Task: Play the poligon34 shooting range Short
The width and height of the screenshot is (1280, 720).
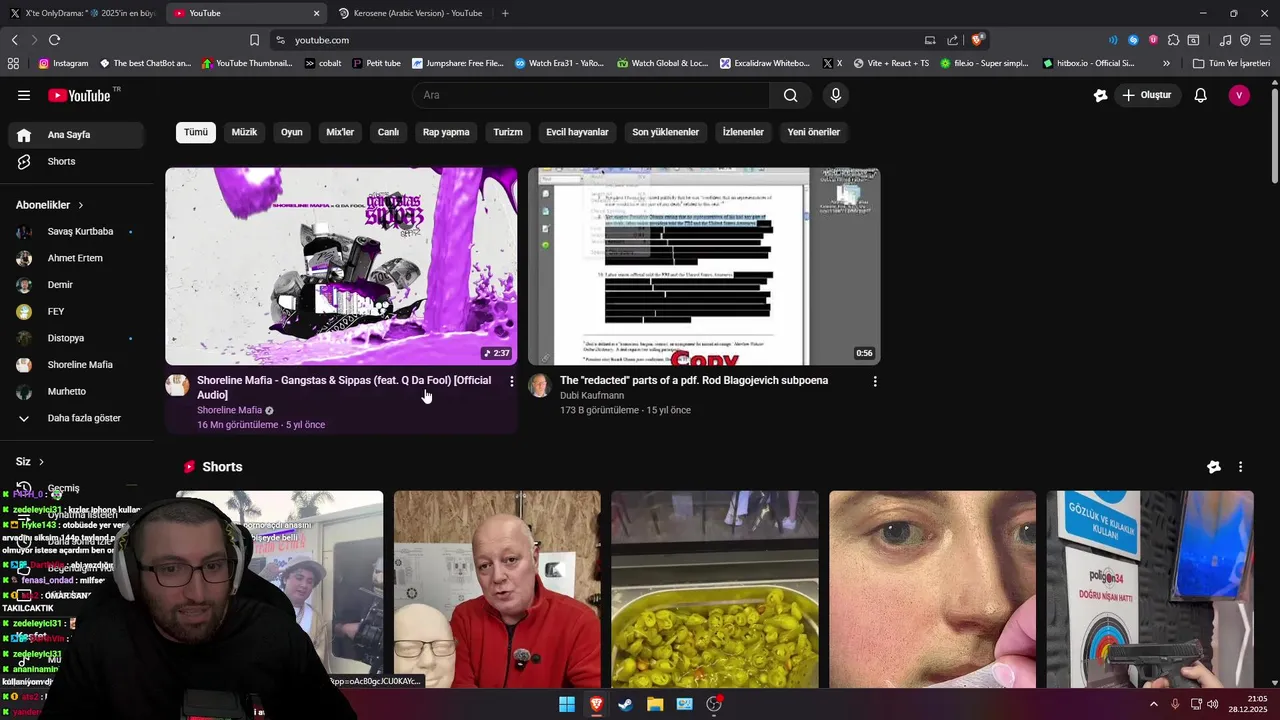Action: pos(1150,589)
